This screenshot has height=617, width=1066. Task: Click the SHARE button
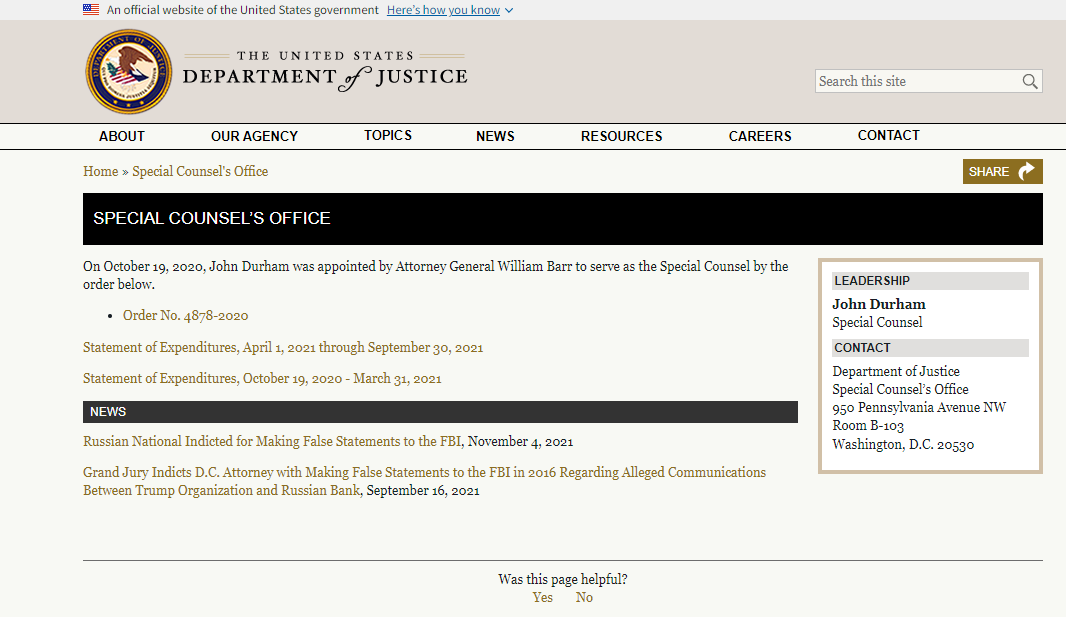click(x=1002, y=171)
